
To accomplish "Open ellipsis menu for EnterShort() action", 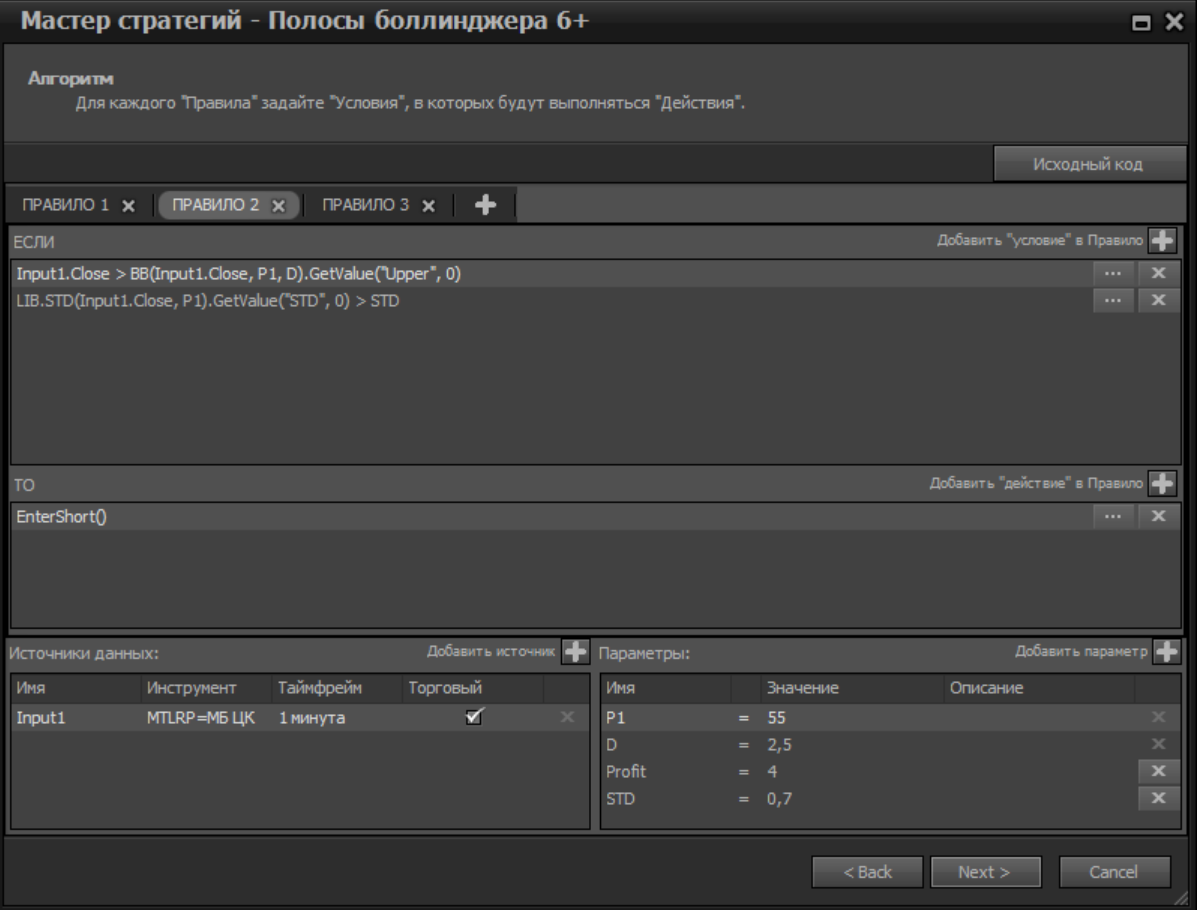I will (x=1112, y=516).
